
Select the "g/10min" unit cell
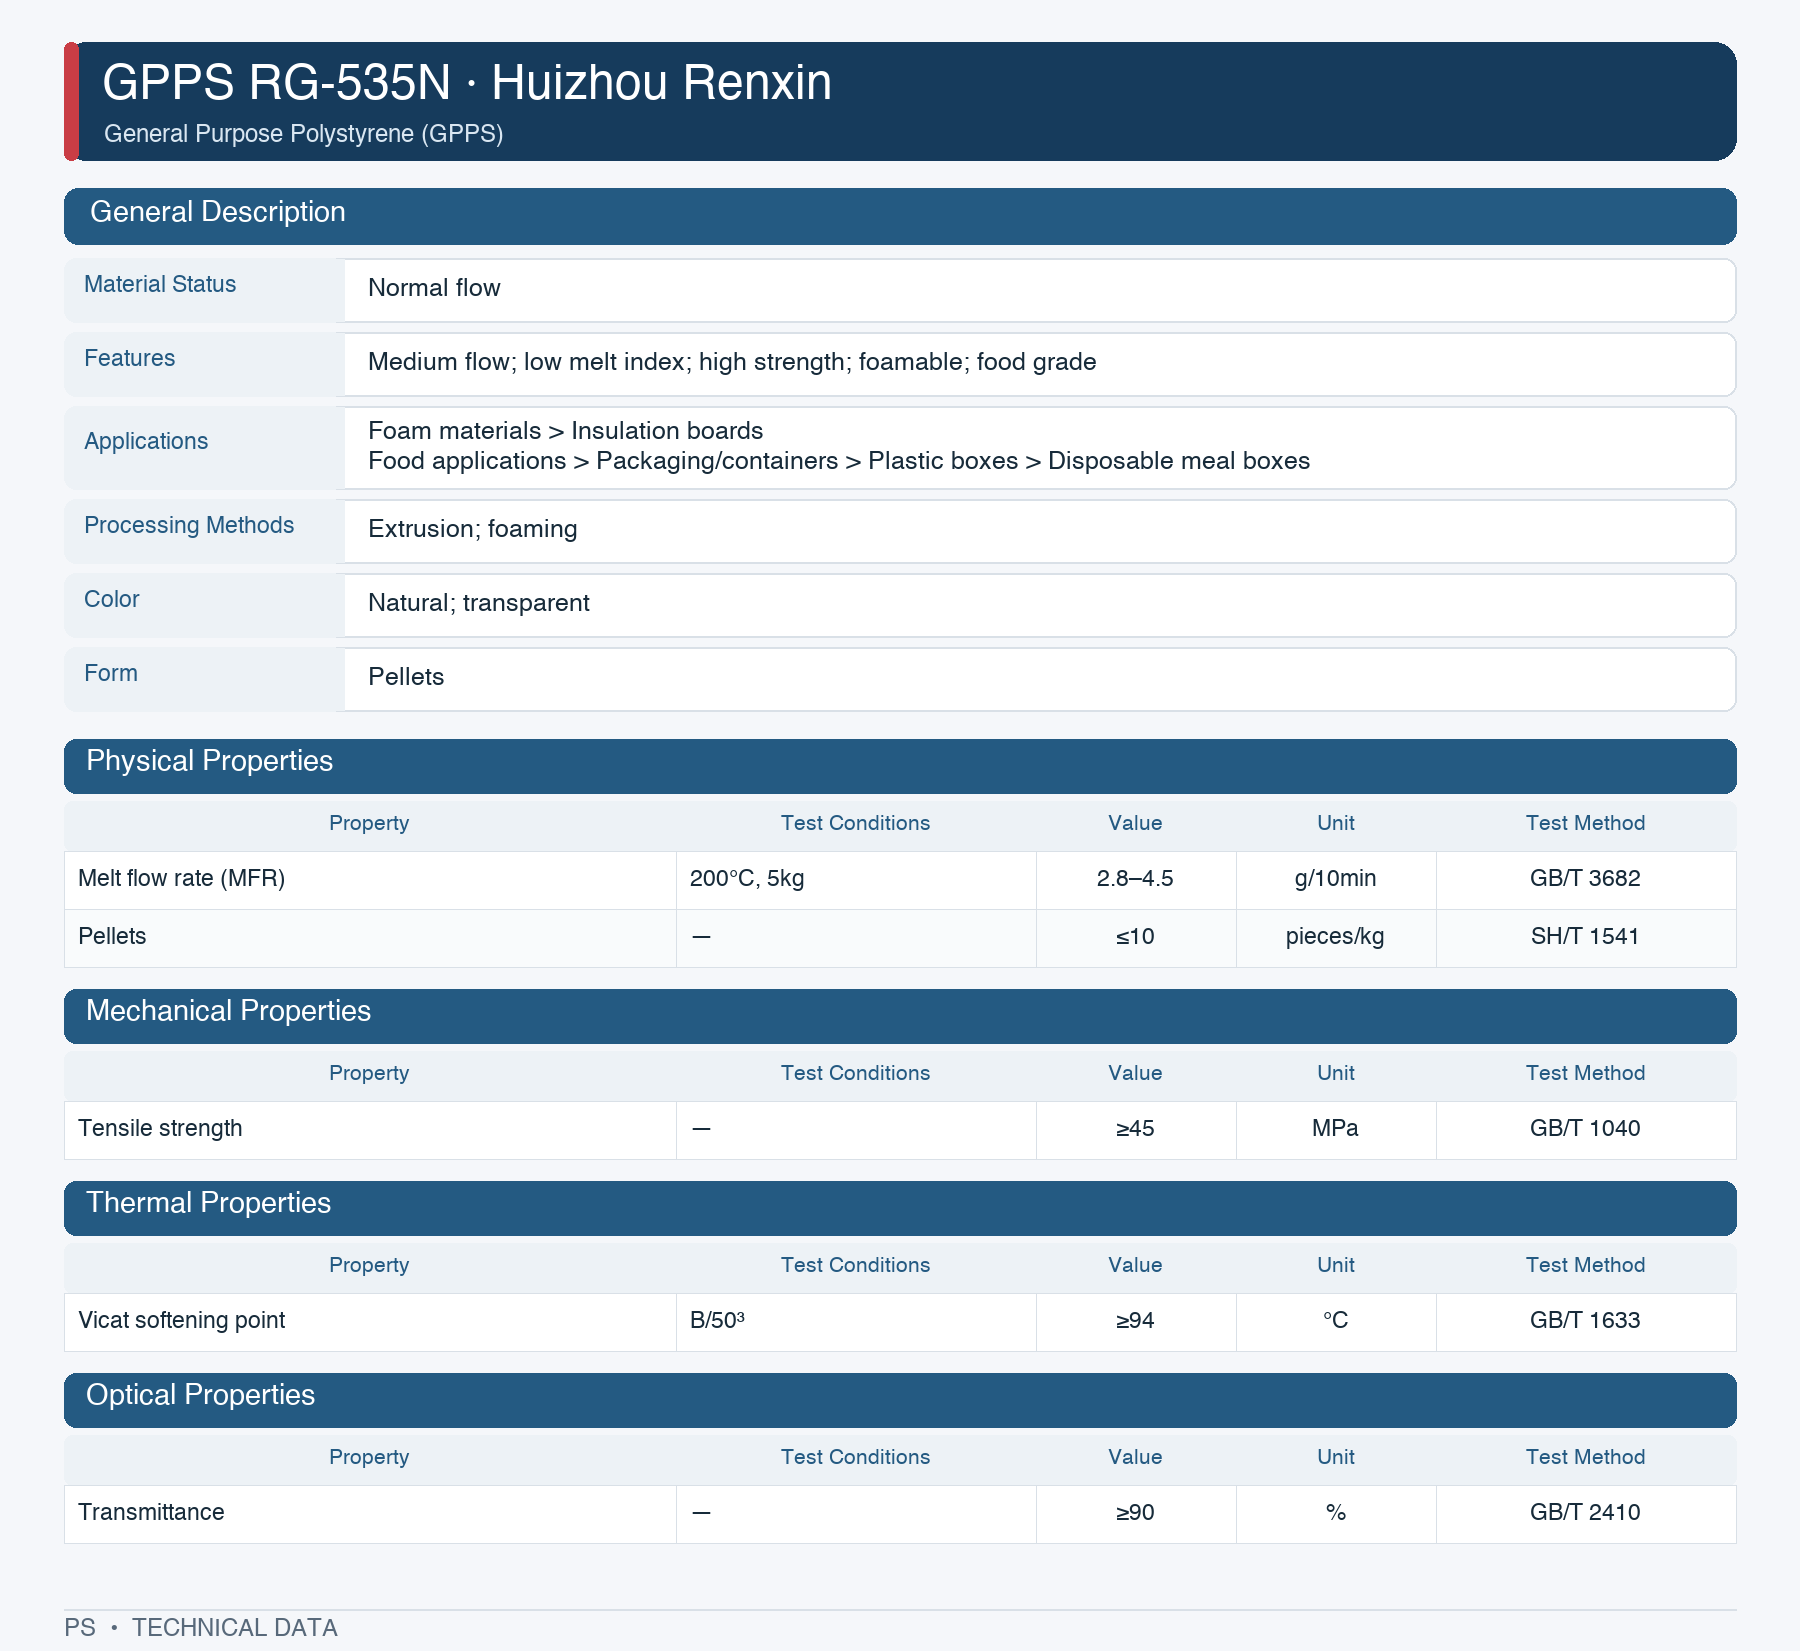point(1335,879)
